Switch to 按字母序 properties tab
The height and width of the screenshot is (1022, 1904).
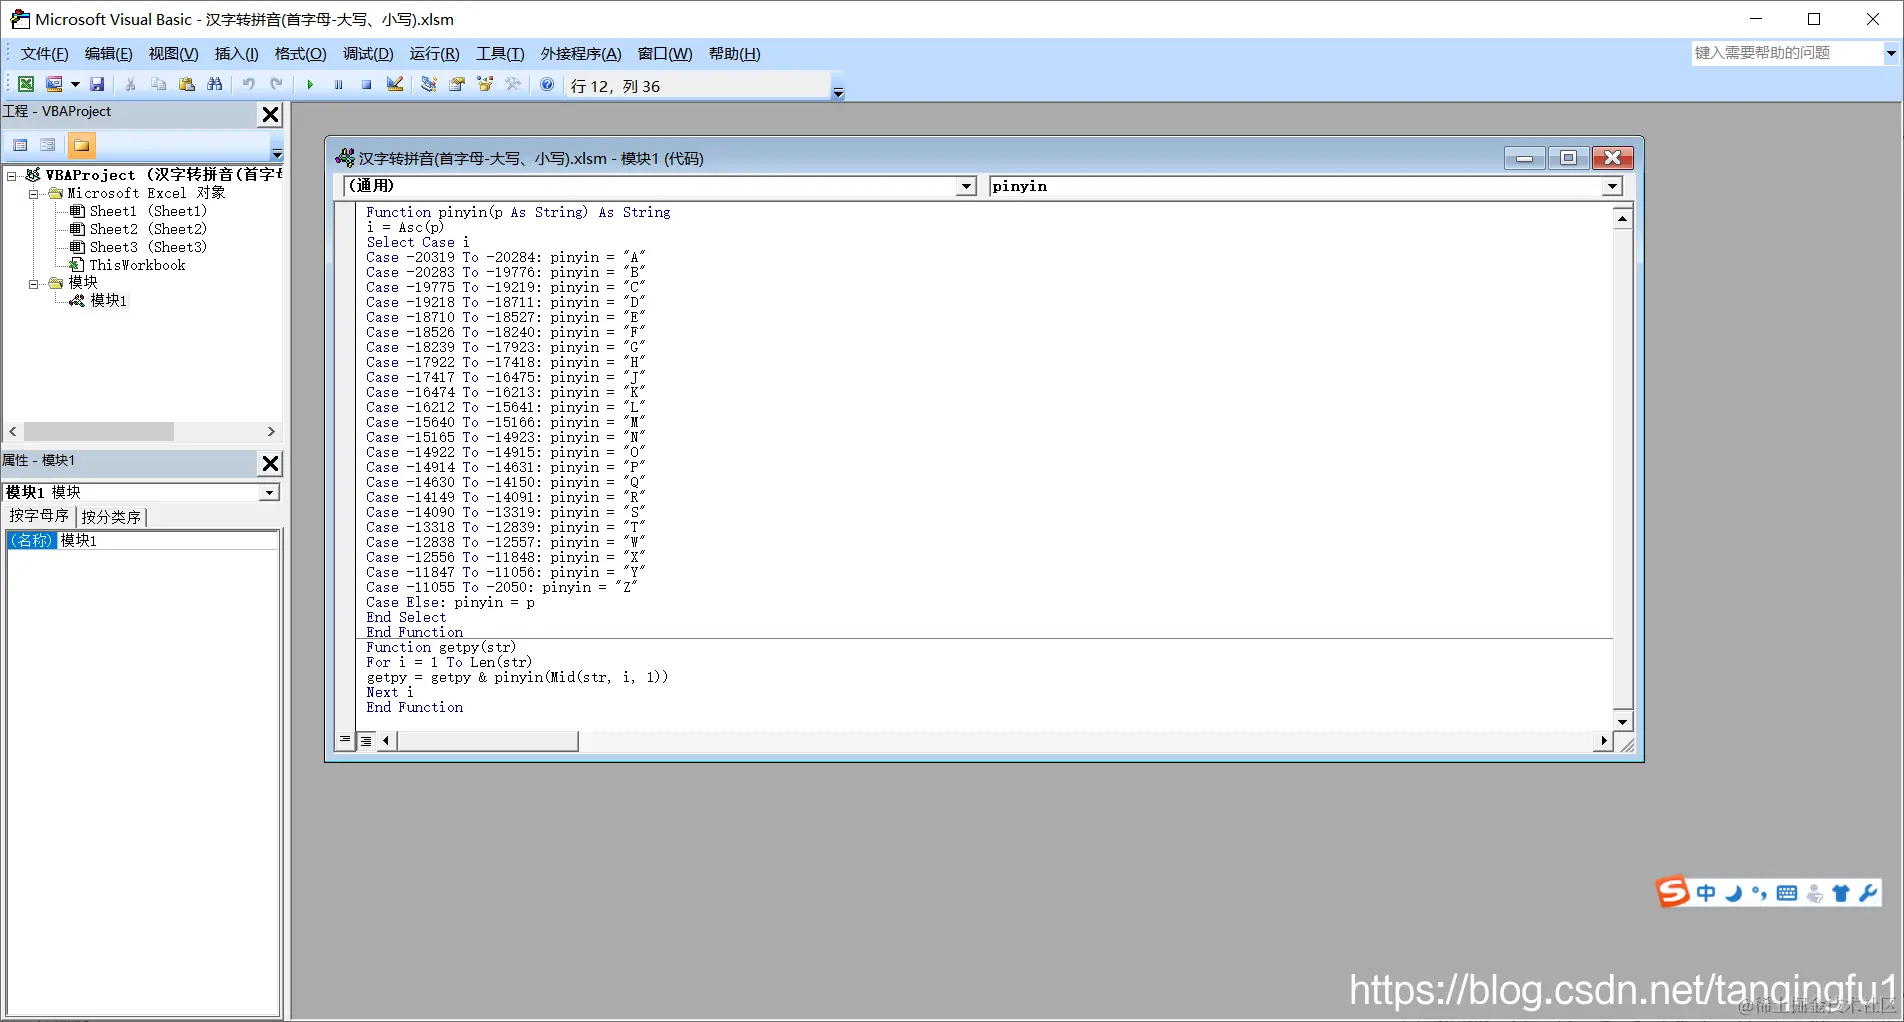(x=39, y=516)
